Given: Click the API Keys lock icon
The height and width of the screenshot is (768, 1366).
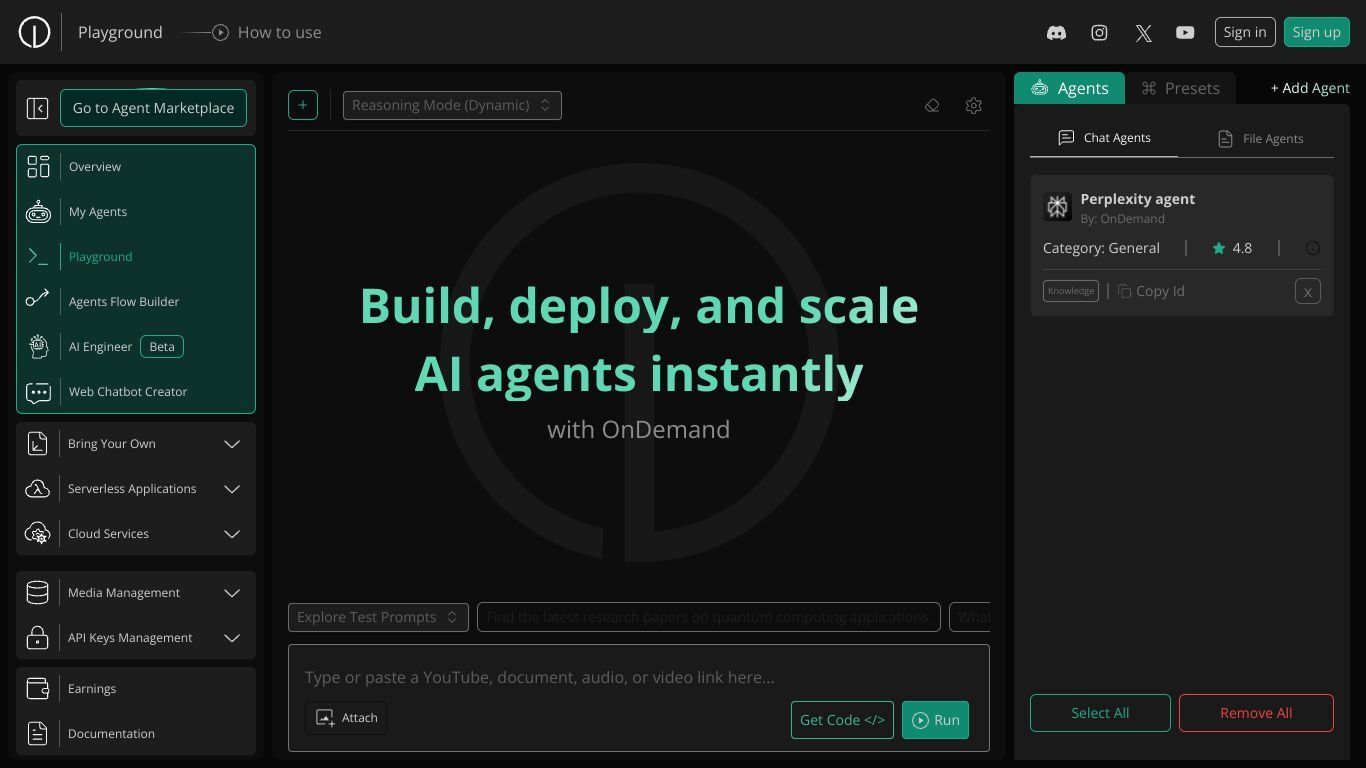Looking at the screenshot, I should [37, 638].
